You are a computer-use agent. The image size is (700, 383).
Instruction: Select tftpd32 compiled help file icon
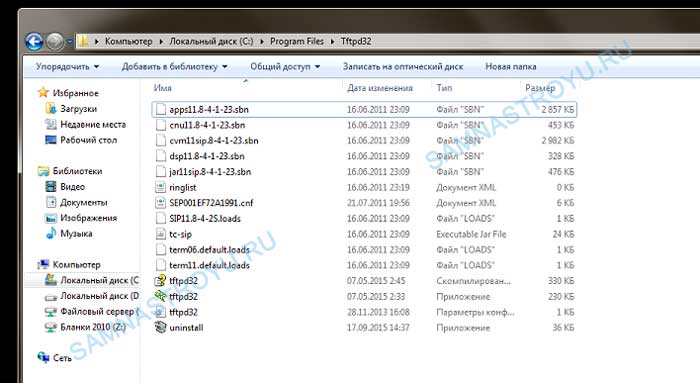pos(160,281)
